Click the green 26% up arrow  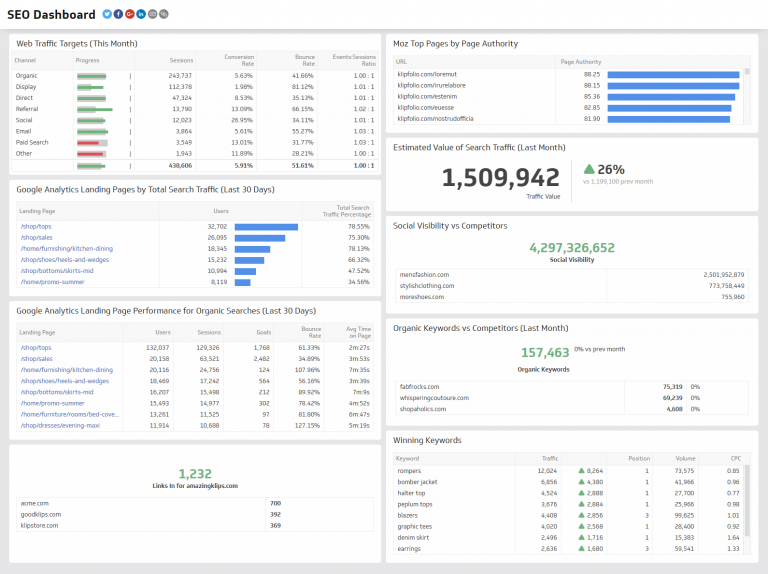pyautogui.click(x=589, y=169)
